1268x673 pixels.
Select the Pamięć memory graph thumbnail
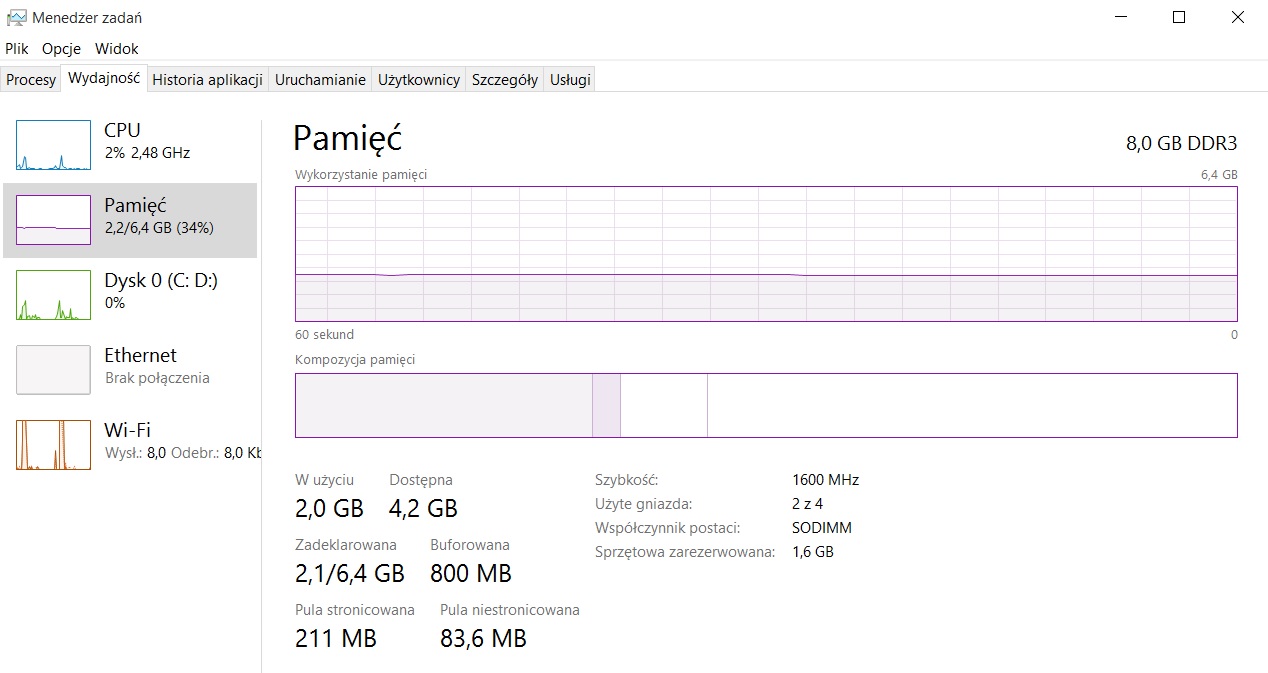point(53,220)
